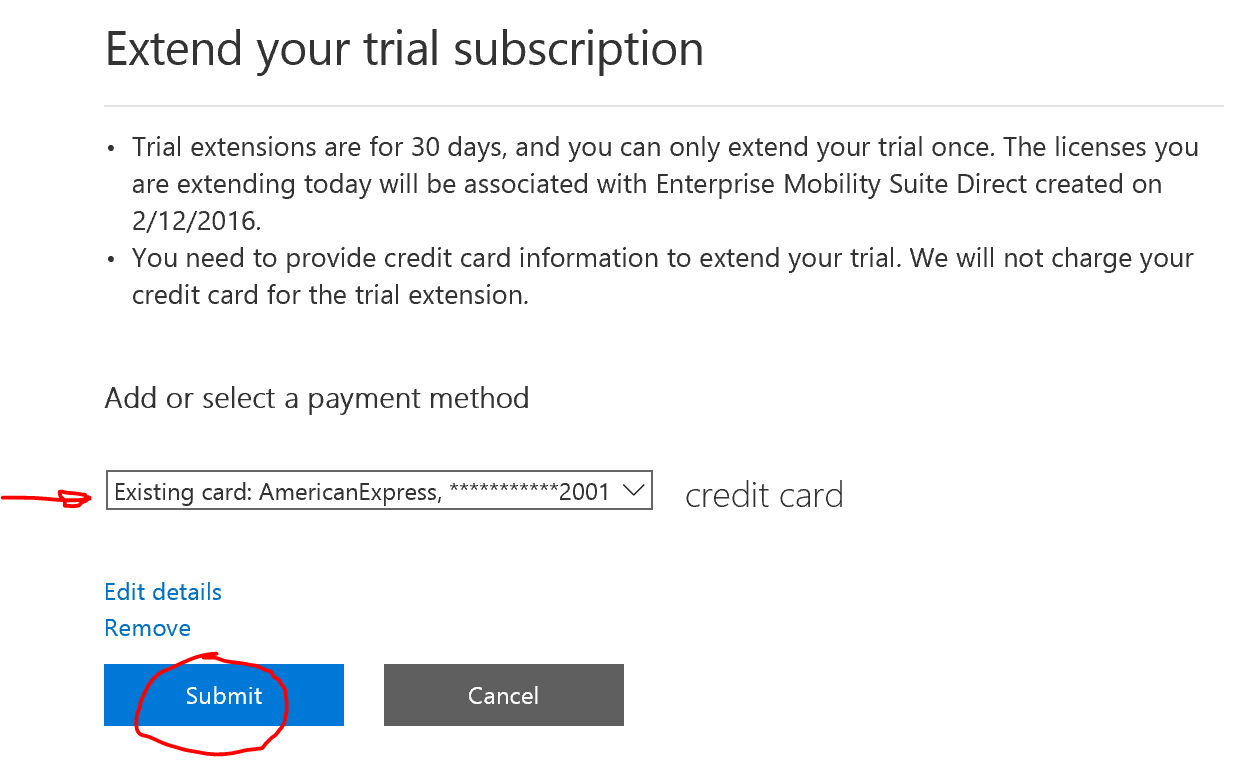Image resolution: width=1256 pixels, height=770 pixels.
Task: Open the Edit details link
Action: coord(163,592)
